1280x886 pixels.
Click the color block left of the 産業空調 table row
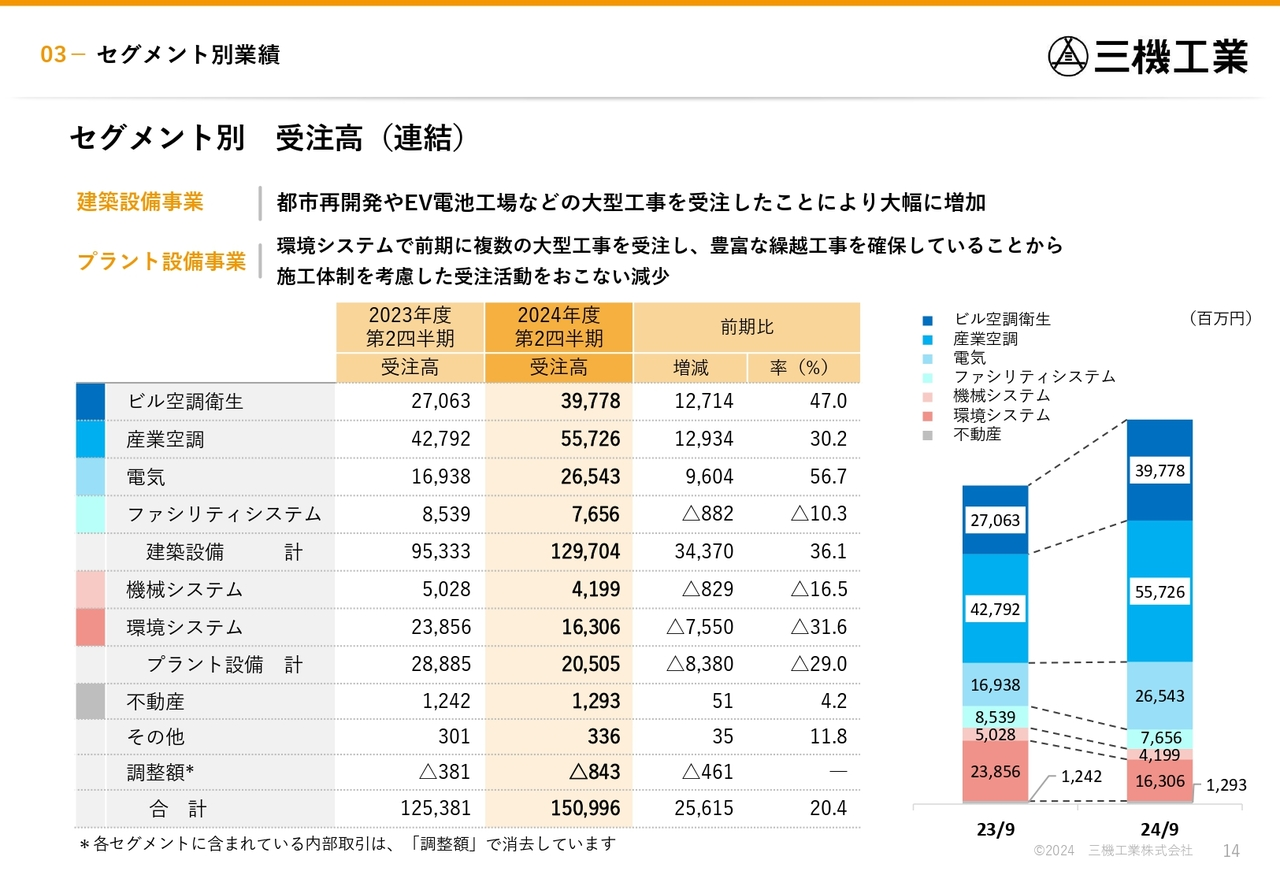[90, 439]
